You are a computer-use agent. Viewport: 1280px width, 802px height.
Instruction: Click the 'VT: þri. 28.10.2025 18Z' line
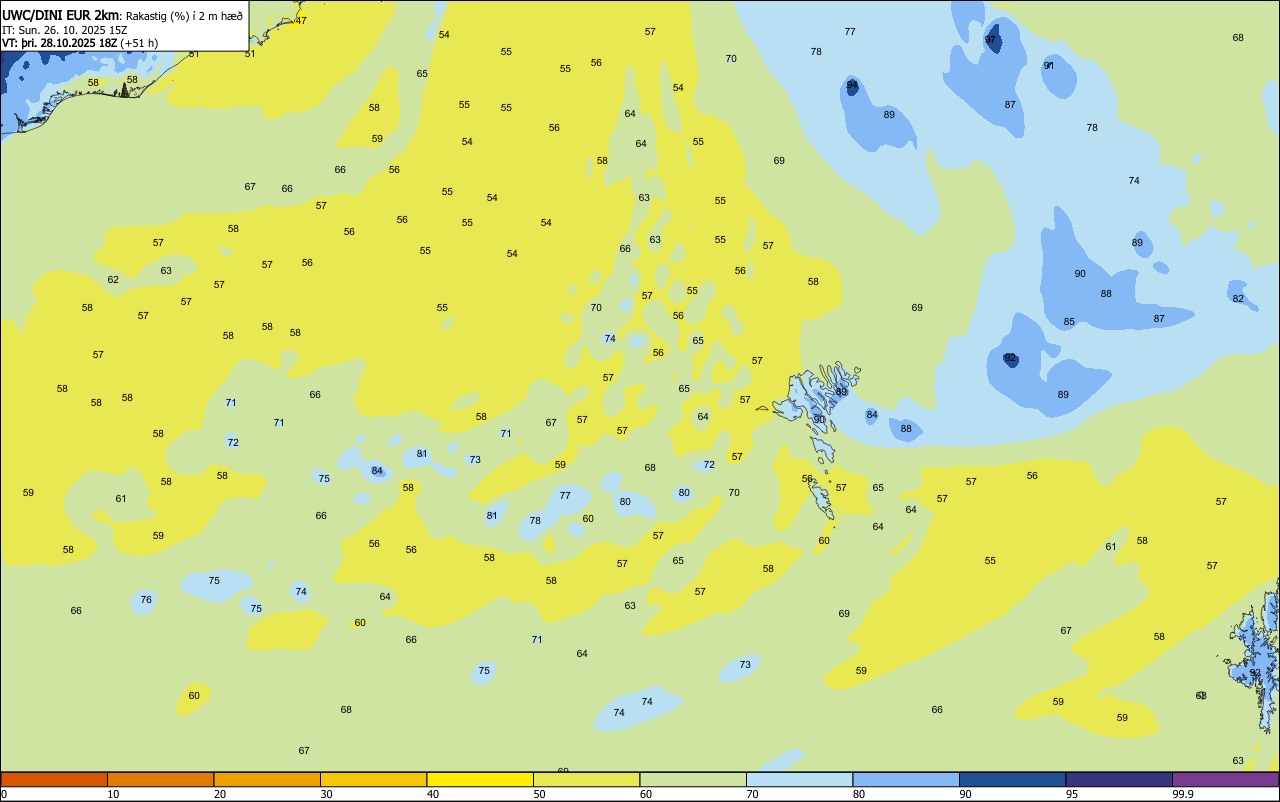59,43
